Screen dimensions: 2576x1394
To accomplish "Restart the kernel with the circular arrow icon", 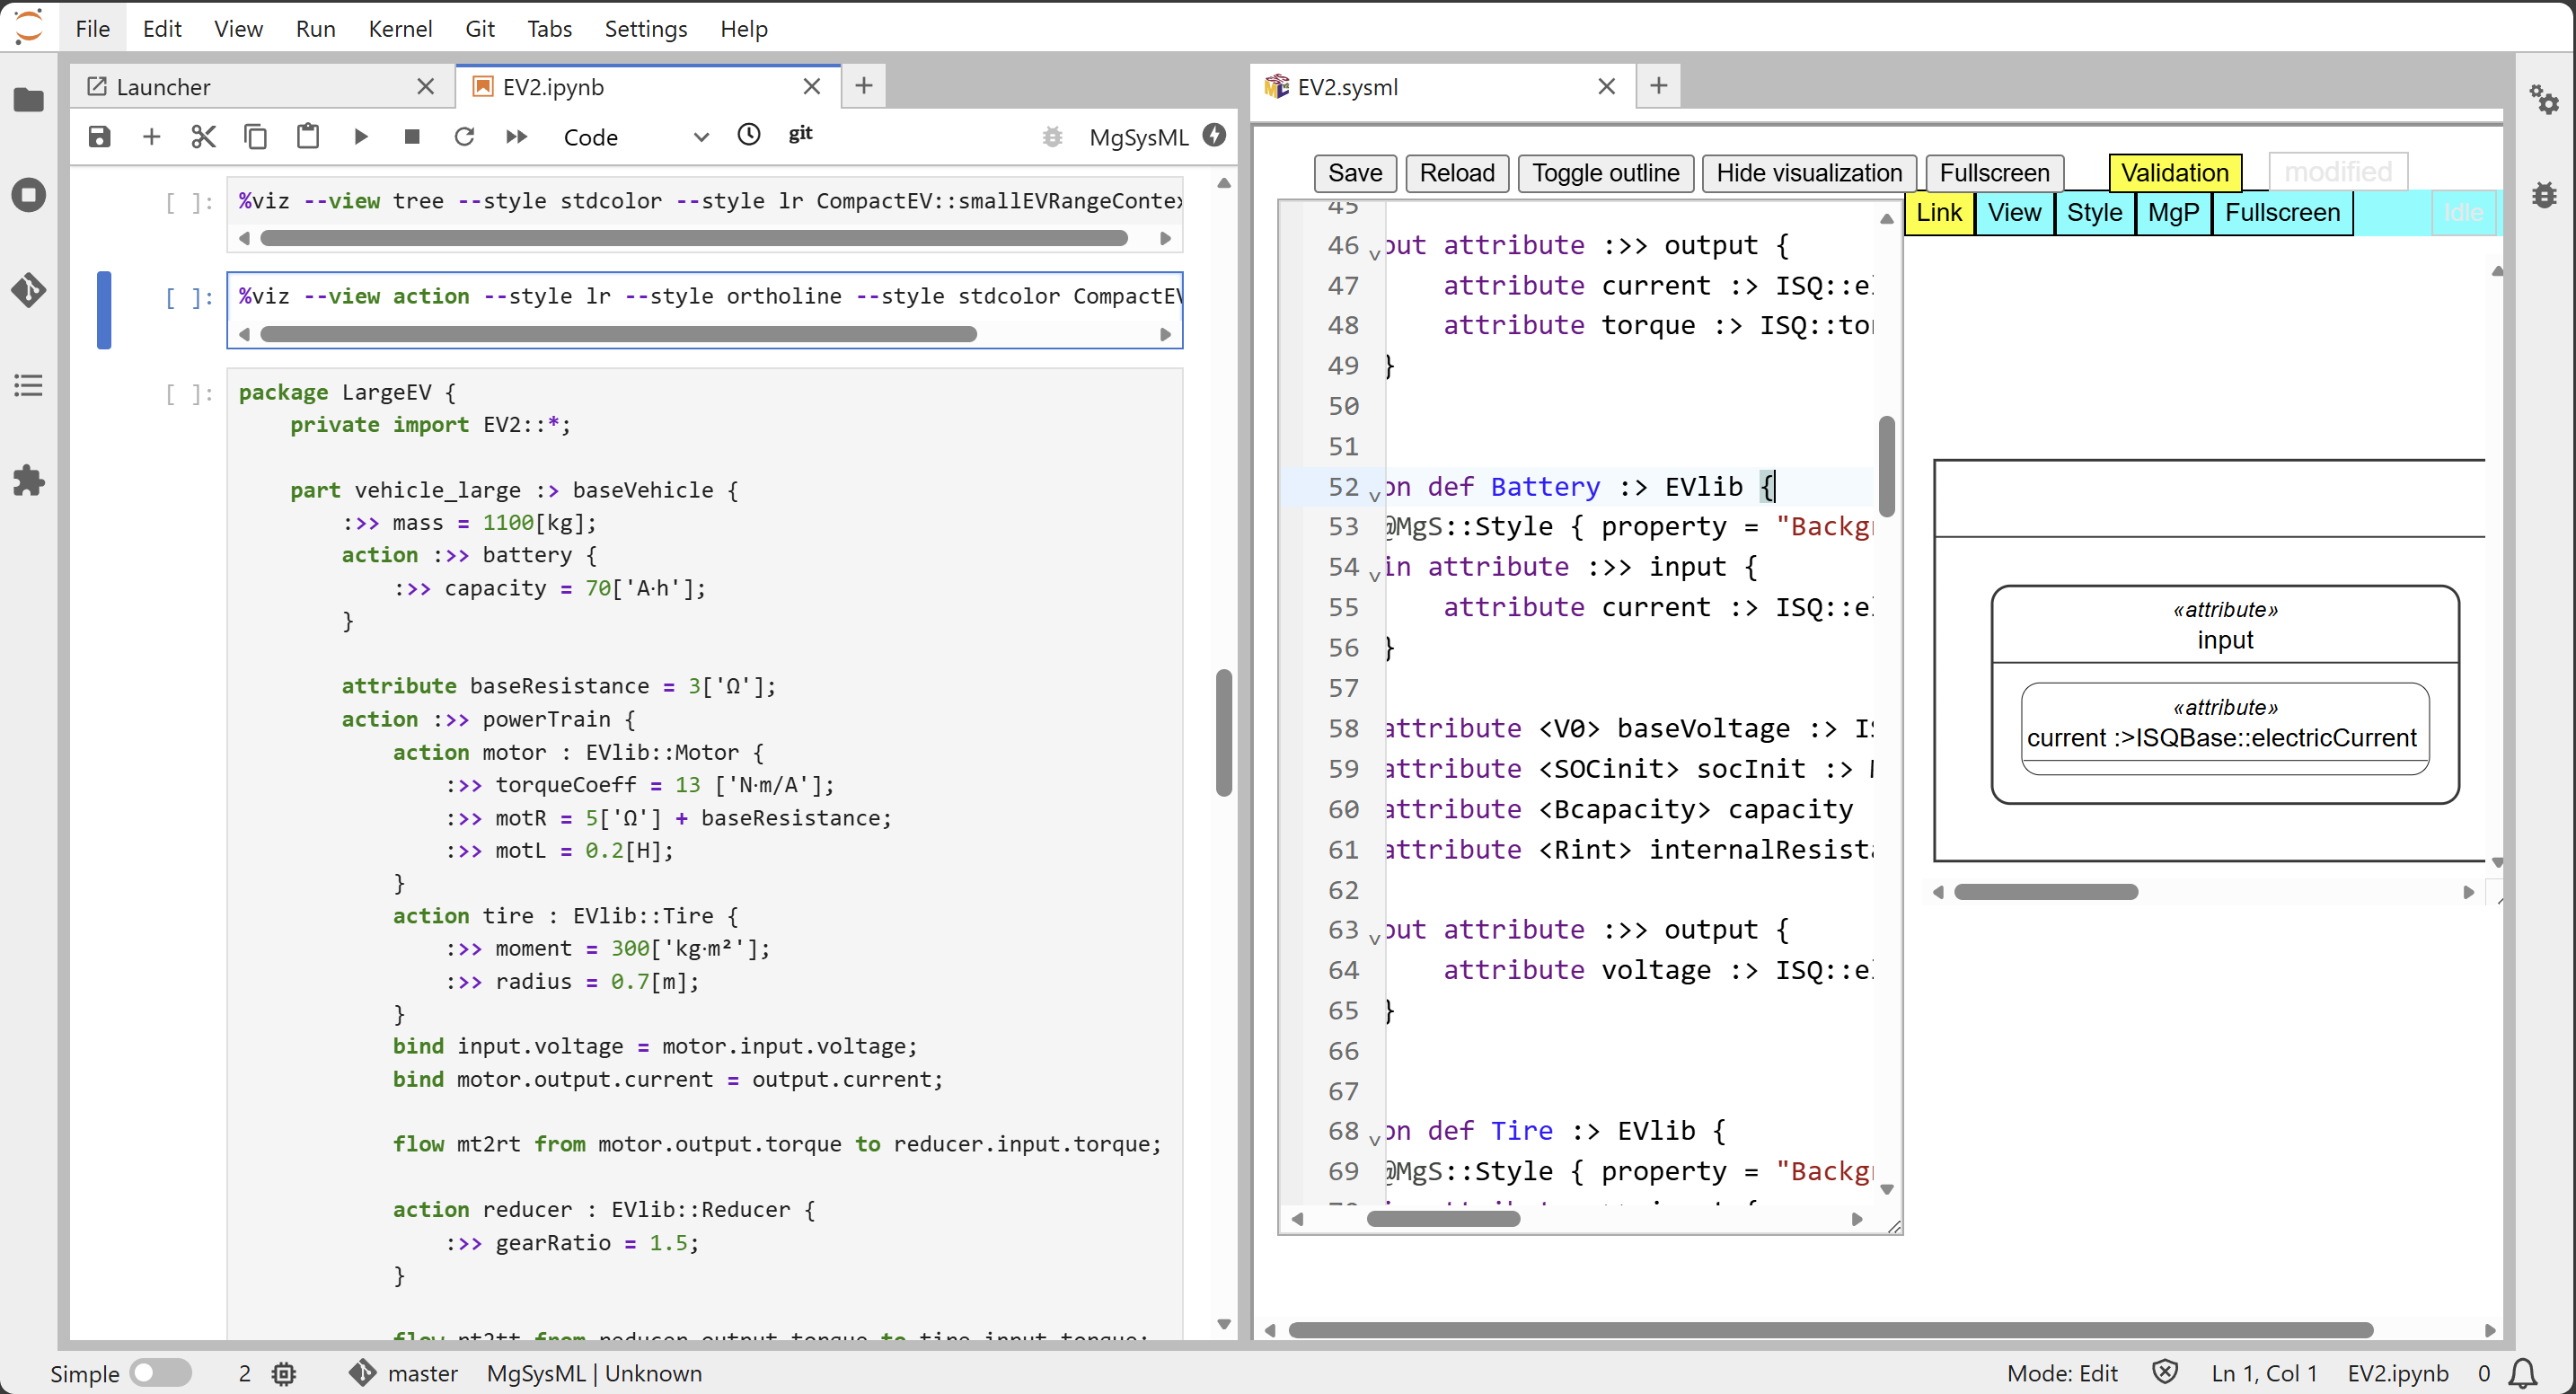I will (x=464, y=136).
